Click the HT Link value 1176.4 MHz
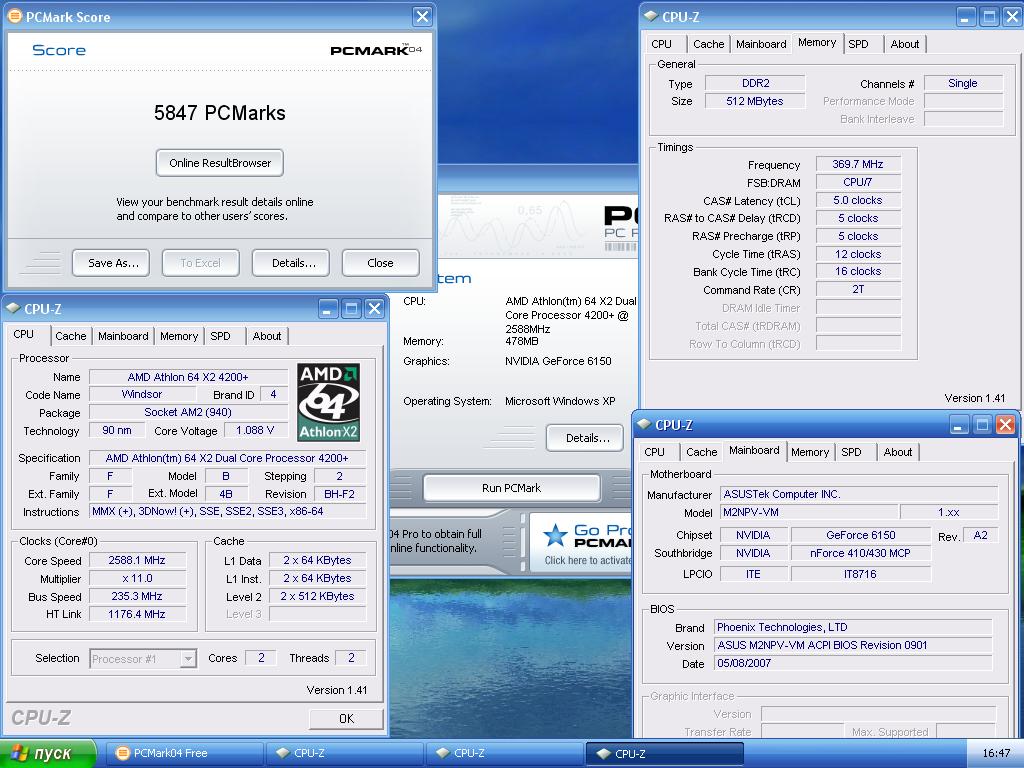1024x768 pixels. (137, 614)
